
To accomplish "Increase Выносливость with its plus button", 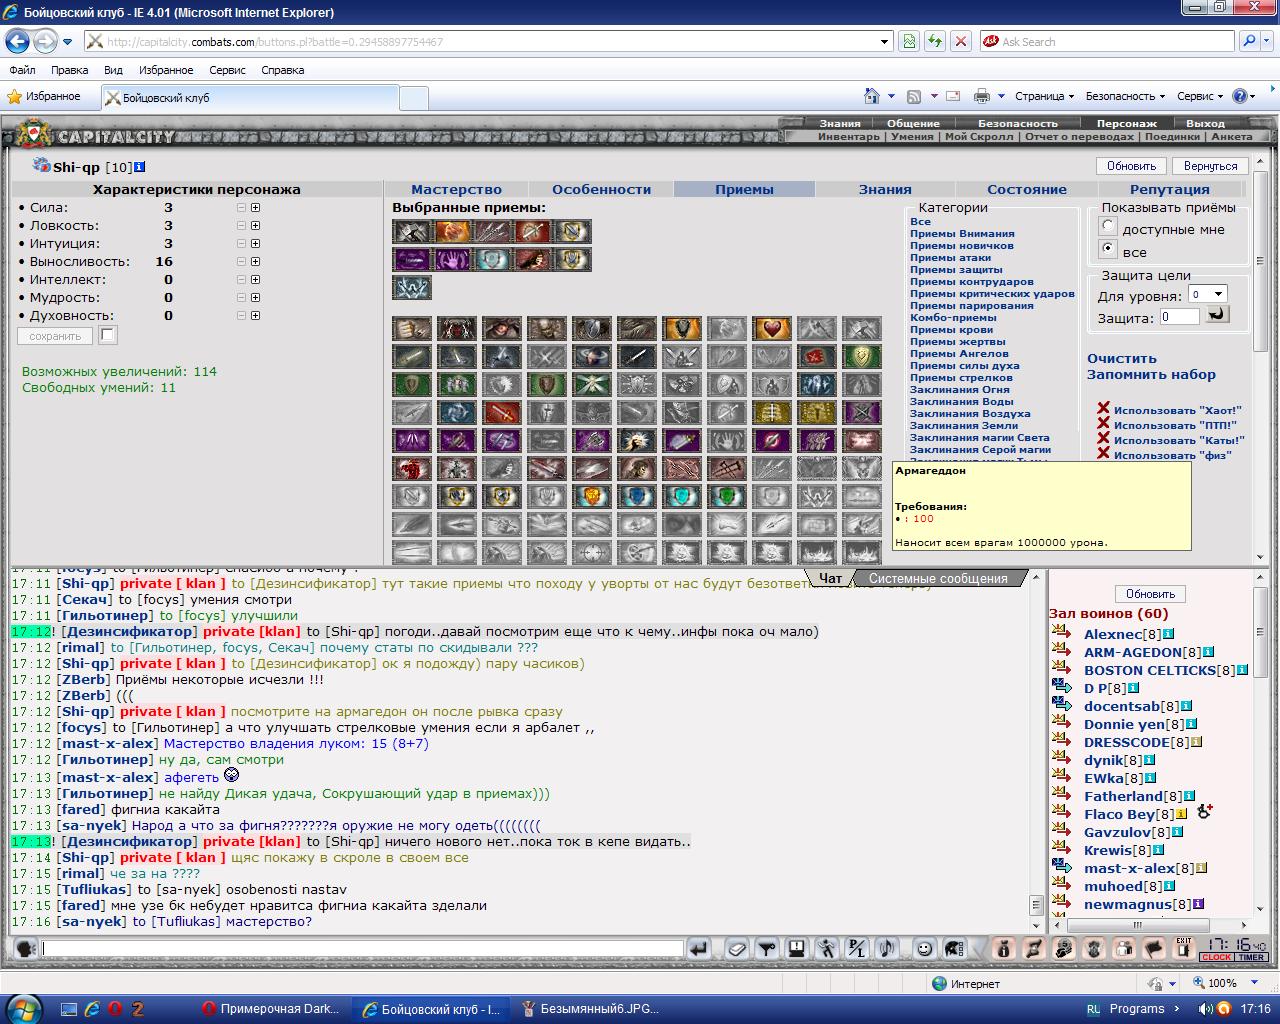I will [255, 262].
